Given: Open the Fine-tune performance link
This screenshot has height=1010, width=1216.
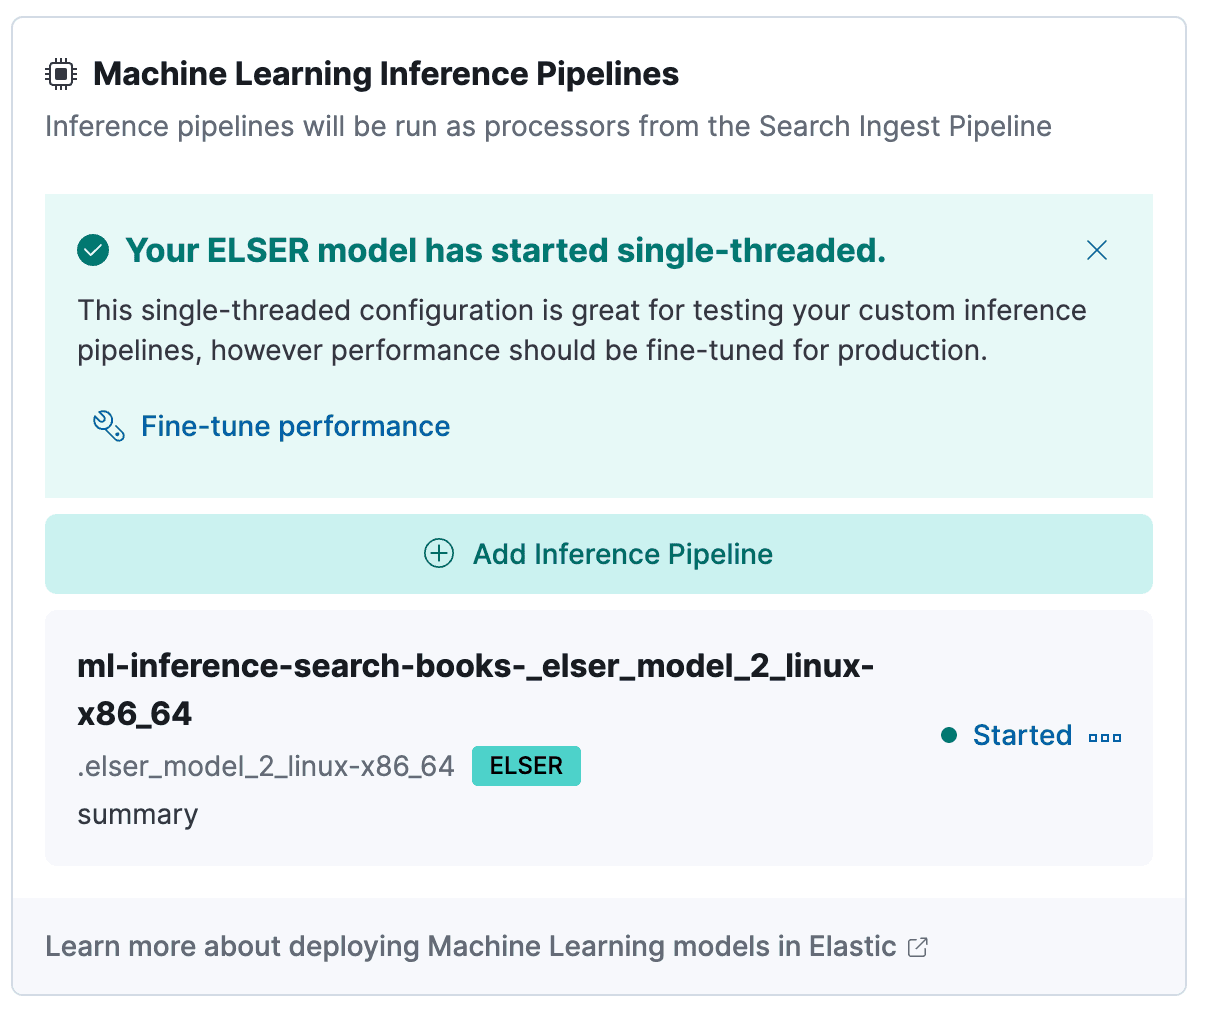Looking at the screenshot, I should coord(294,425).
